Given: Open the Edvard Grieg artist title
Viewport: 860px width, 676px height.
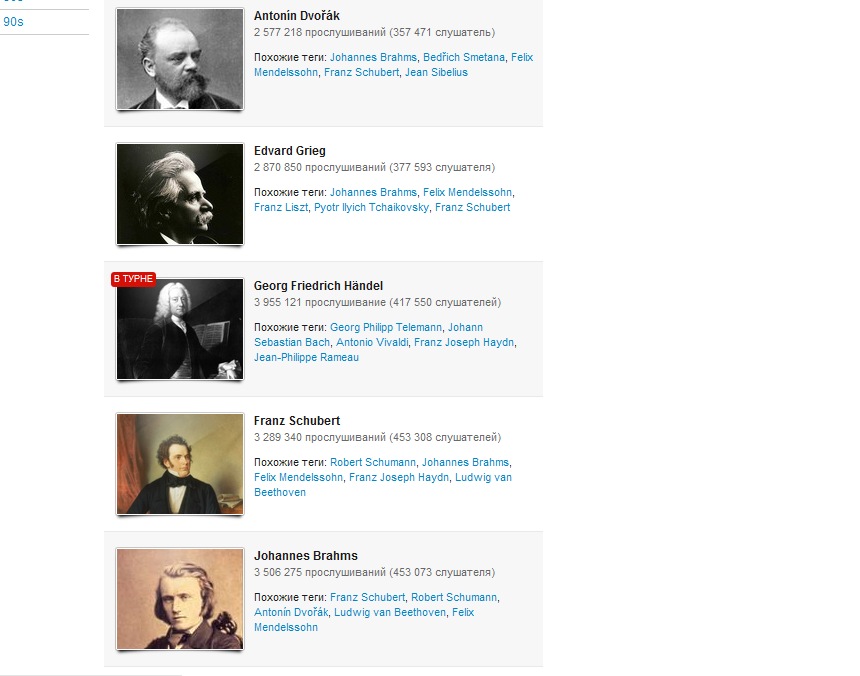Looking at the screenshot, I should click(290, 151).
